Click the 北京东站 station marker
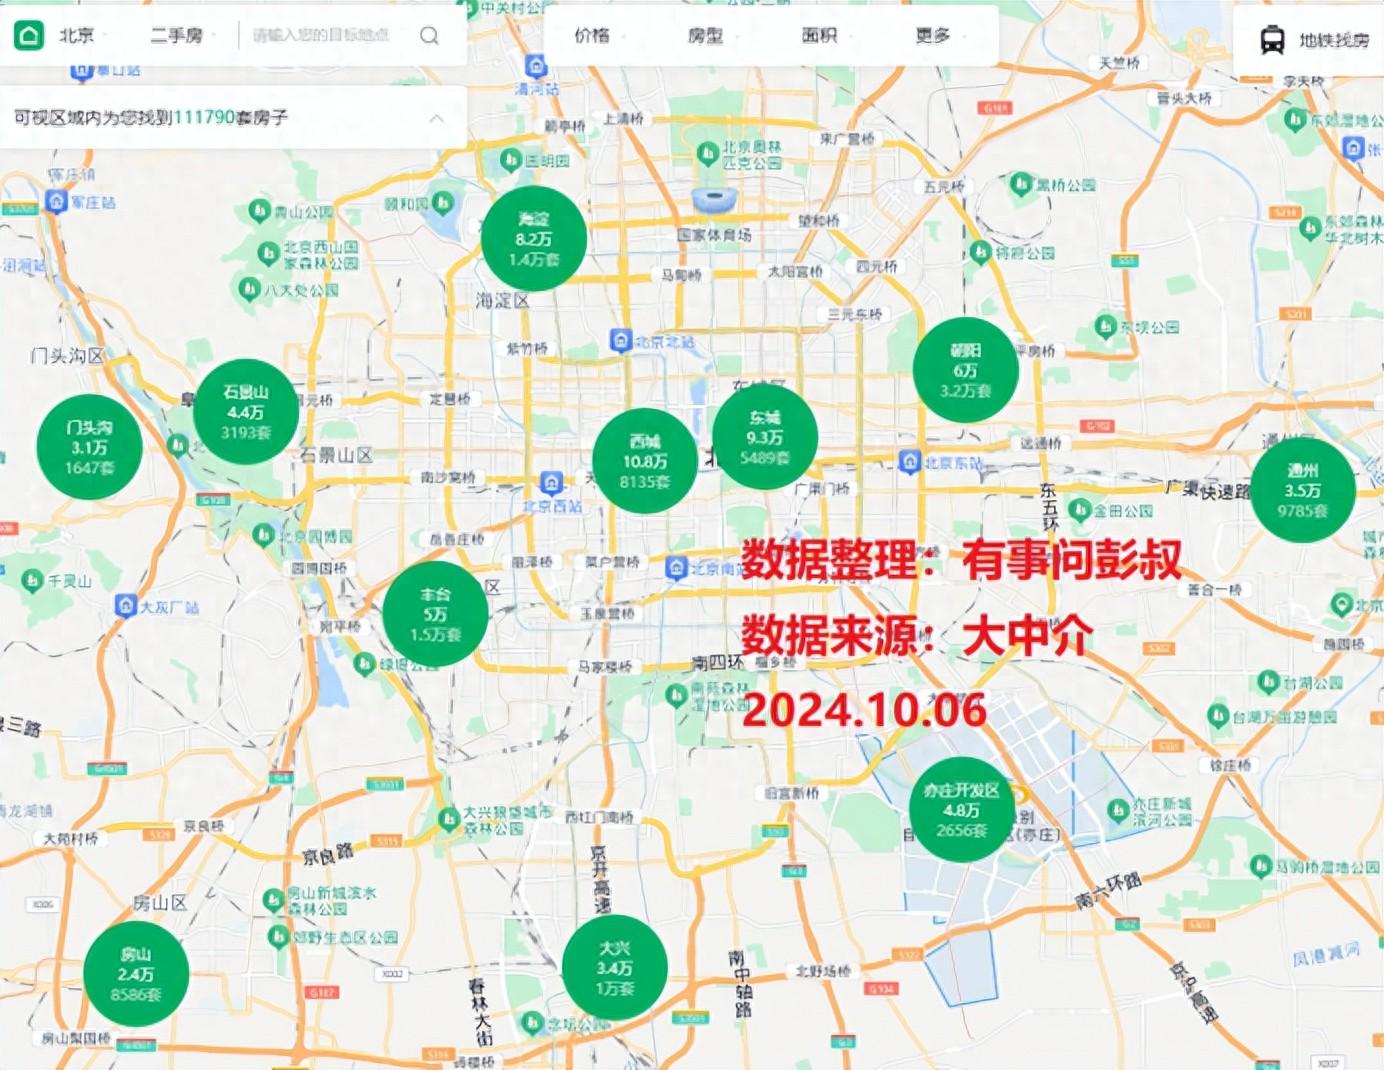This screenshot has width=1384, height=1070. click(x=909, y=462)
